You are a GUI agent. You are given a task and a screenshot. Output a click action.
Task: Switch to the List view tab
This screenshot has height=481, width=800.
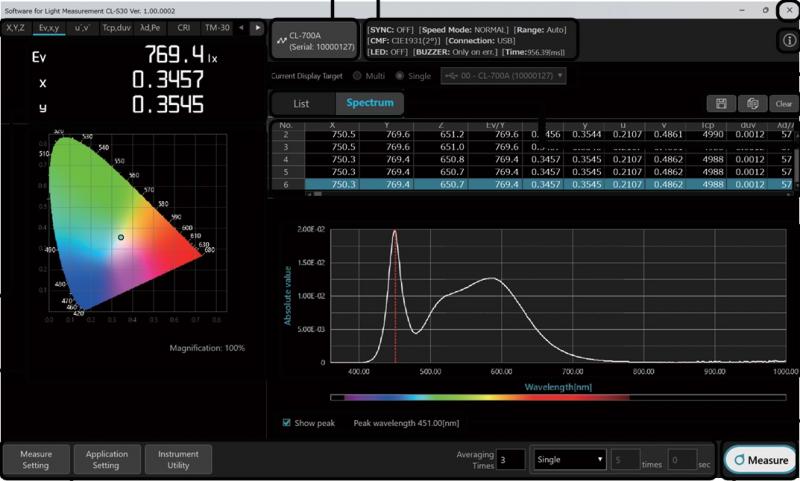click(x=301, y=103)
